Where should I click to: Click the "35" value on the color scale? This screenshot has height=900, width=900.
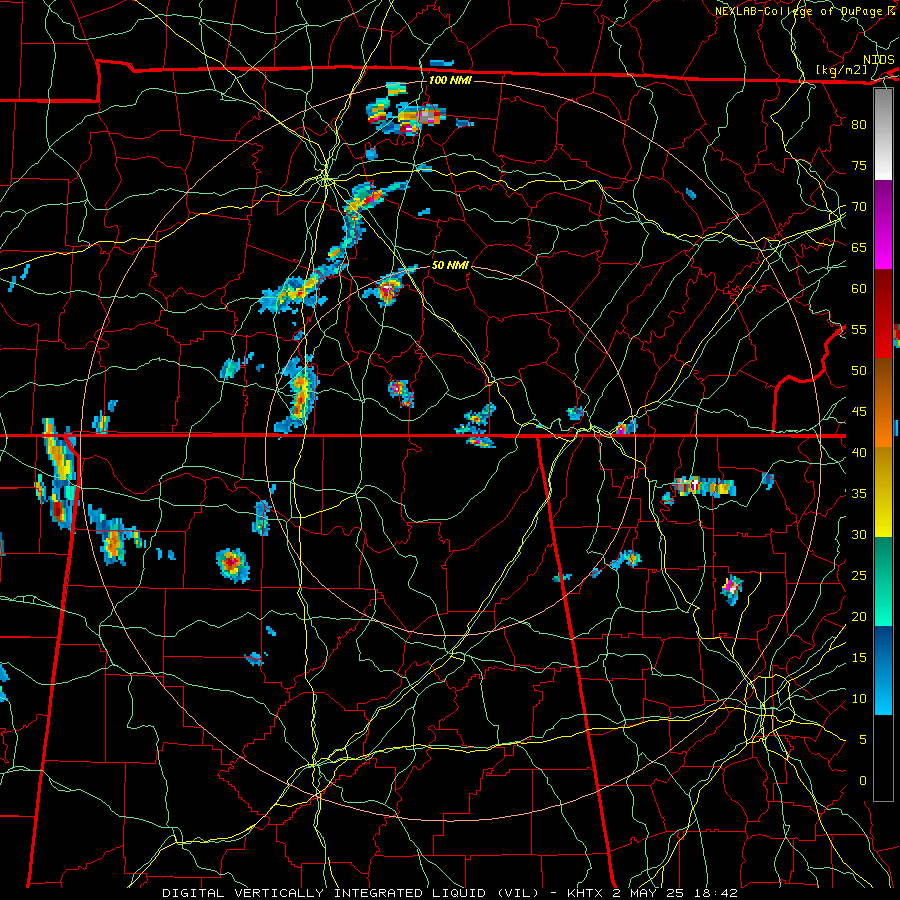(x=859, y=494)
